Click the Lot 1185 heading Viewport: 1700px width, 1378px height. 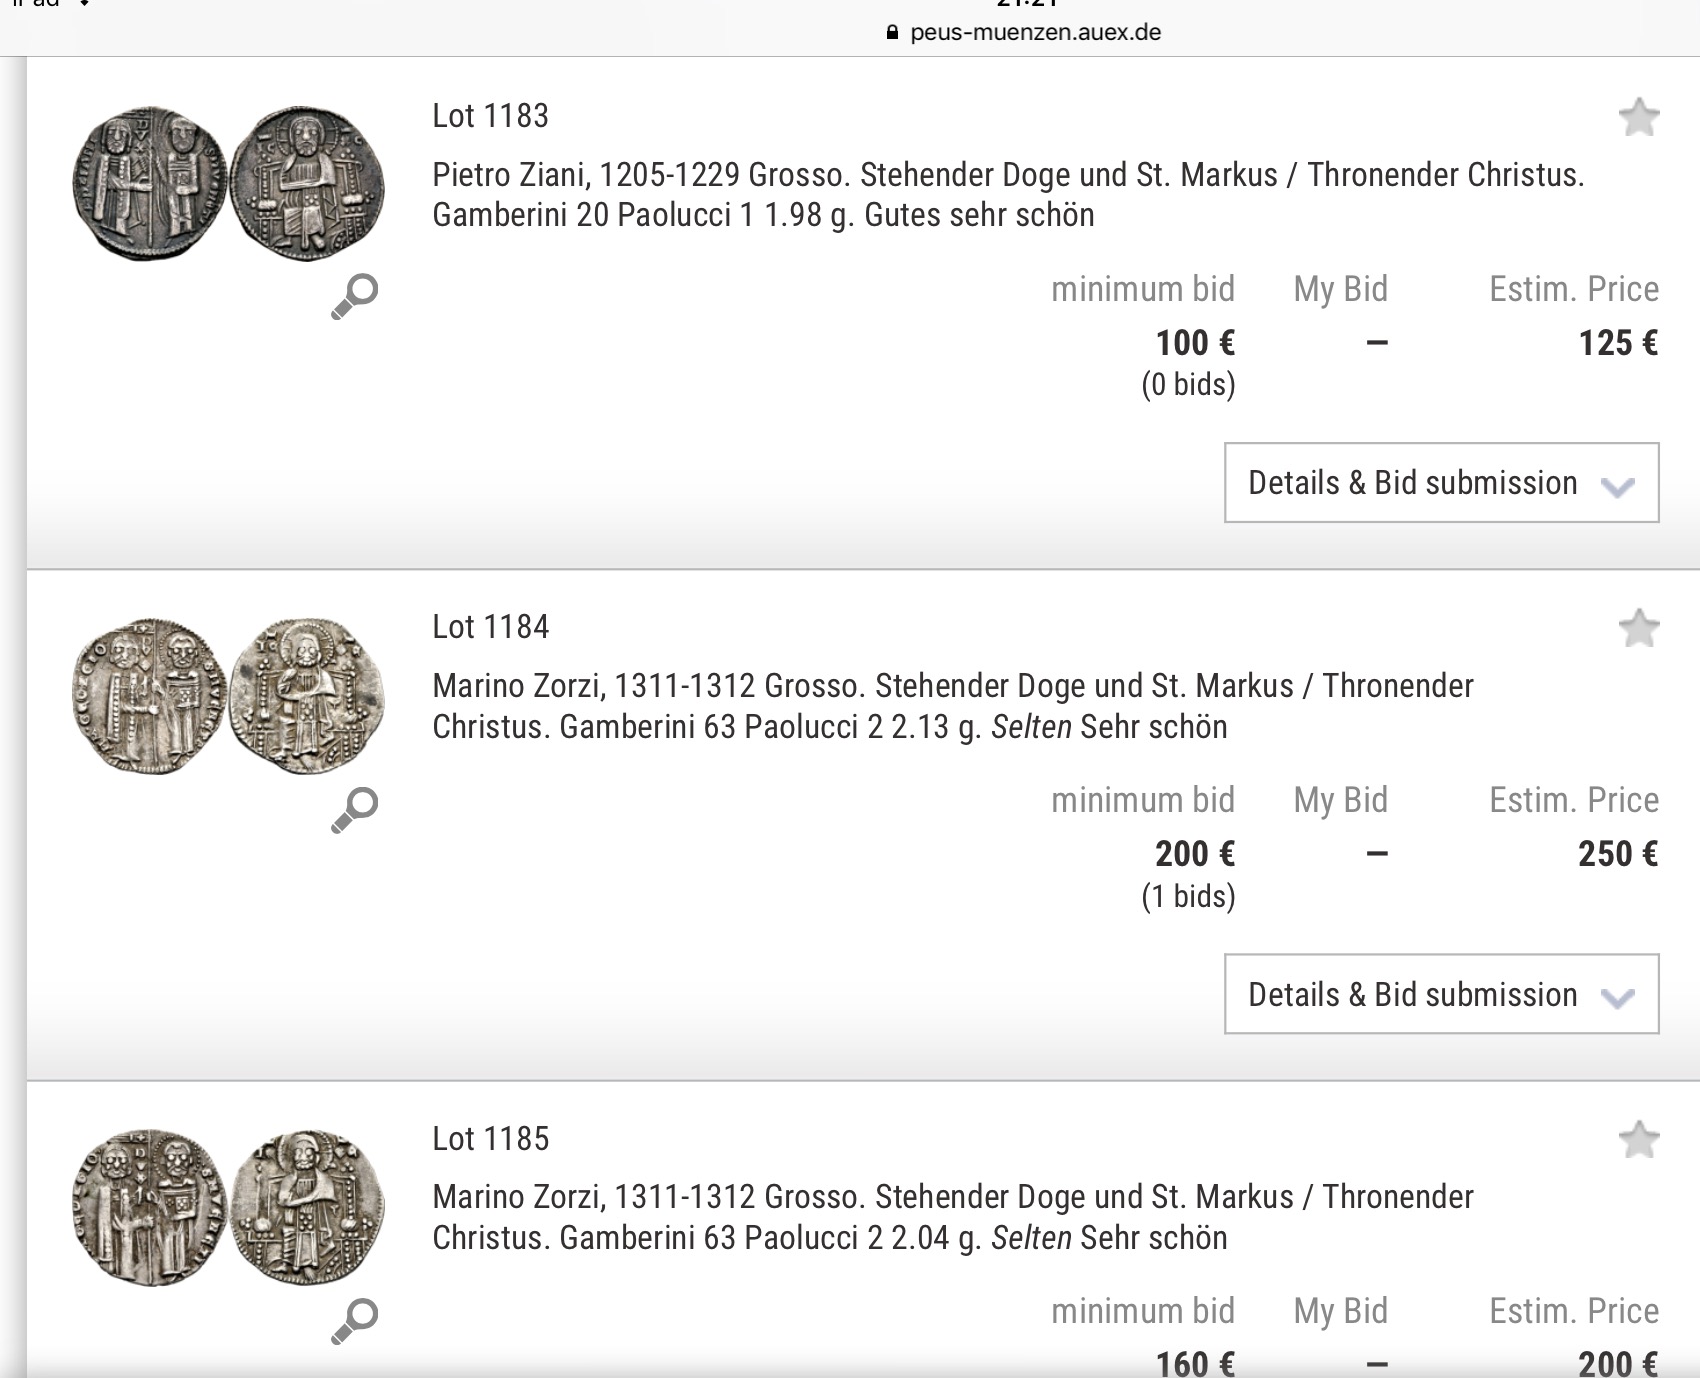pos(490,1139)
